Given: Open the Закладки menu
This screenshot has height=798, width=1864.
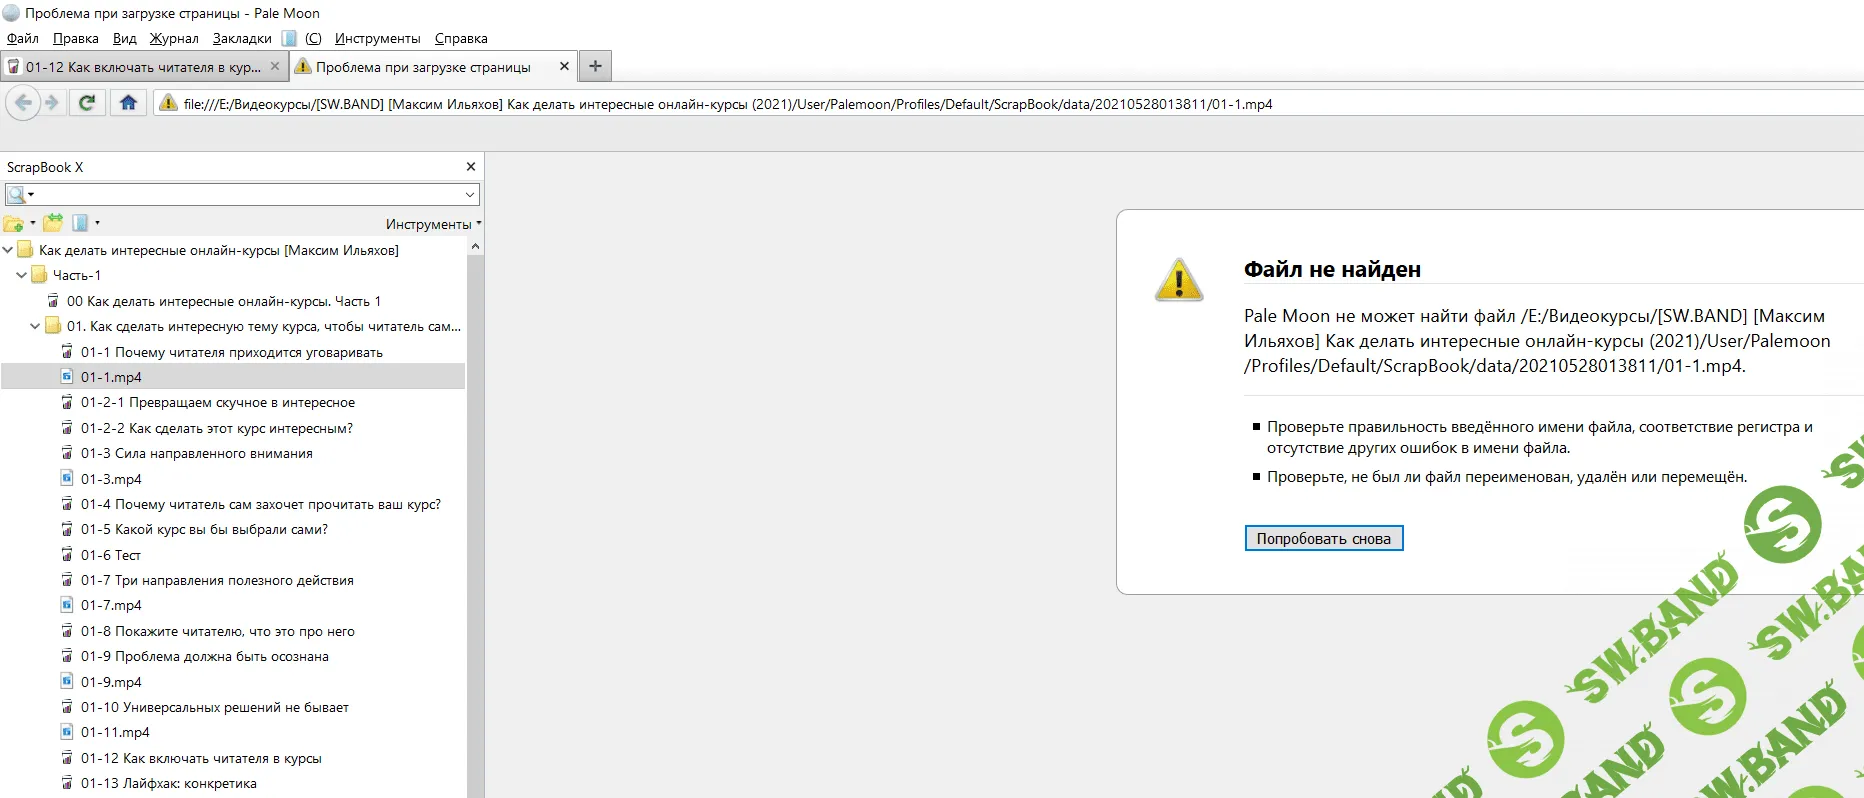Looking at the screenshot, I should pos(242,39).
